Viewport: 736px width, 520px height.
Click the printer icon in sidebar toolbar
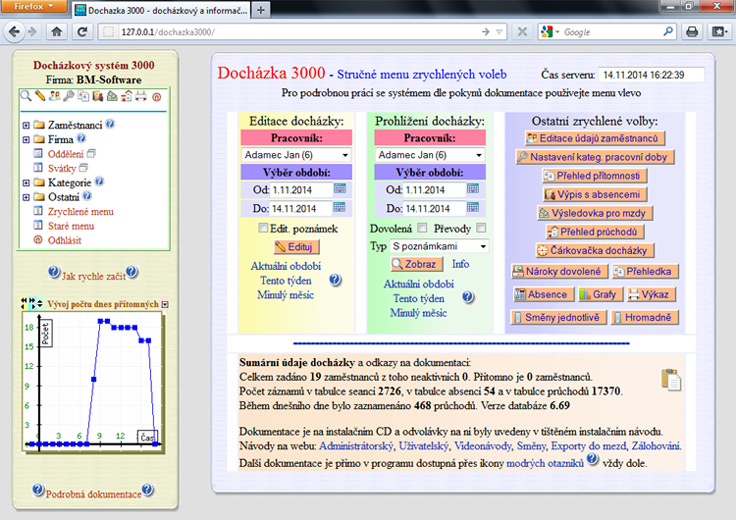pyautogui.click(x=141, y=96)
